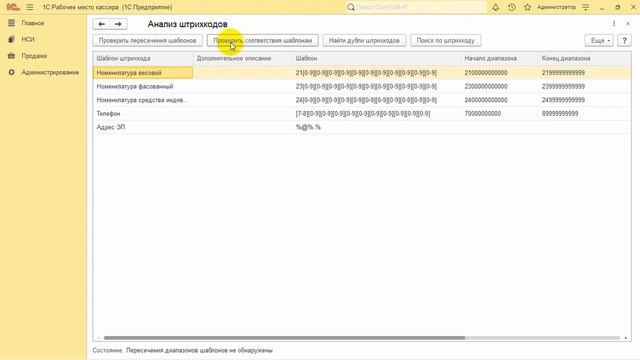
Task: Open form options three-dot menu
Action: coord(614,24)
